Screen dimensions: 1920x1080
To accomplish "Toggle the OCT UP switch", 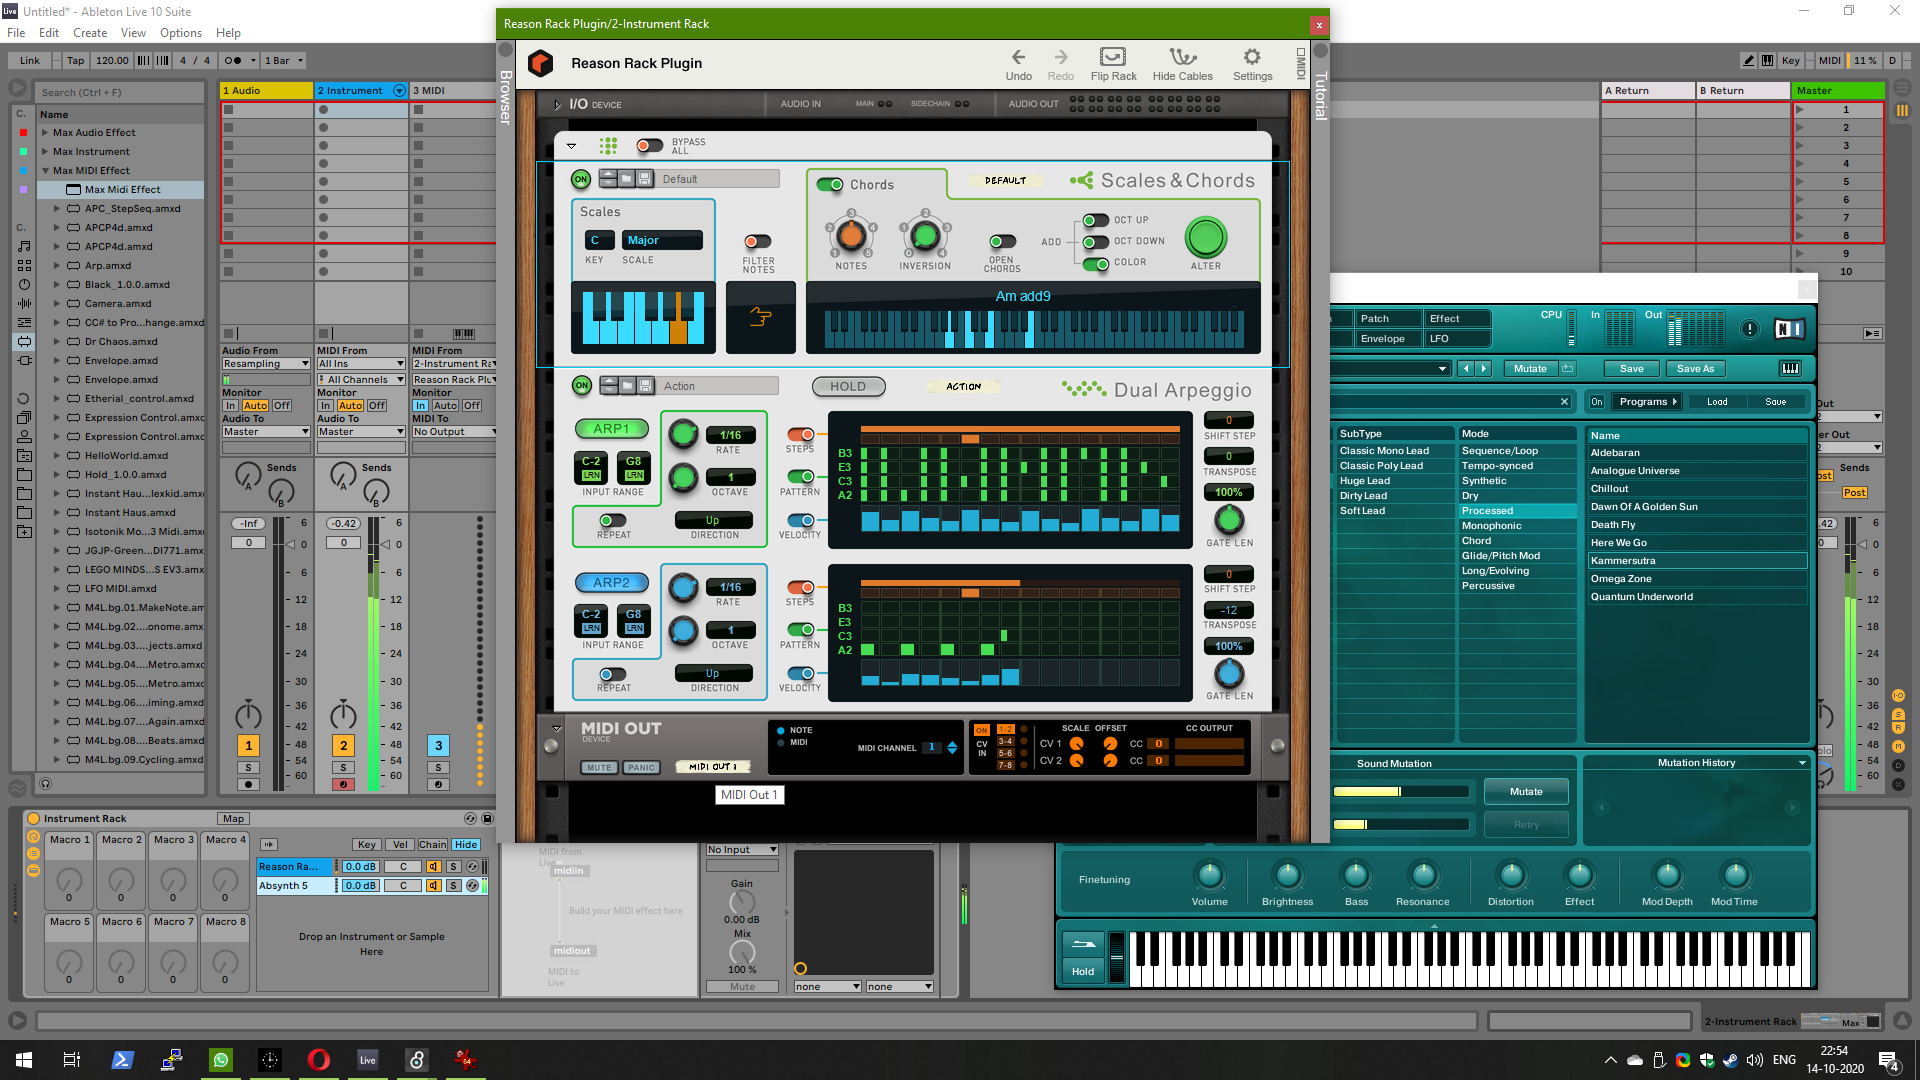I will pos(1096,220).
